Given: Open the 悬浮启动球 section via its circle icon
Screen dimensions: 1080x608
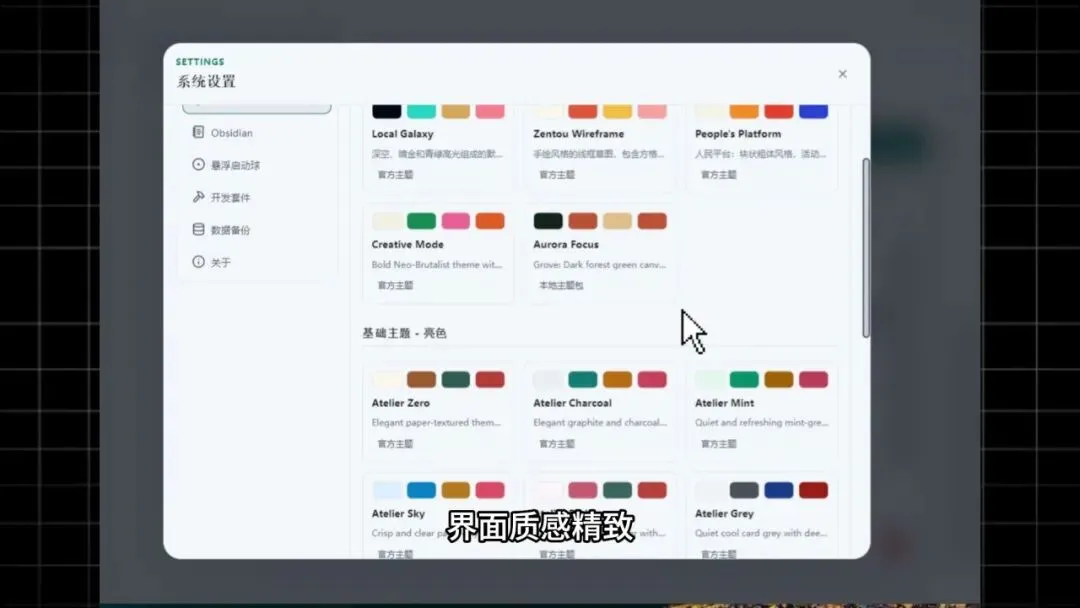Looking at the screenshot, I should pyautogui.click(x=198, y=165).
